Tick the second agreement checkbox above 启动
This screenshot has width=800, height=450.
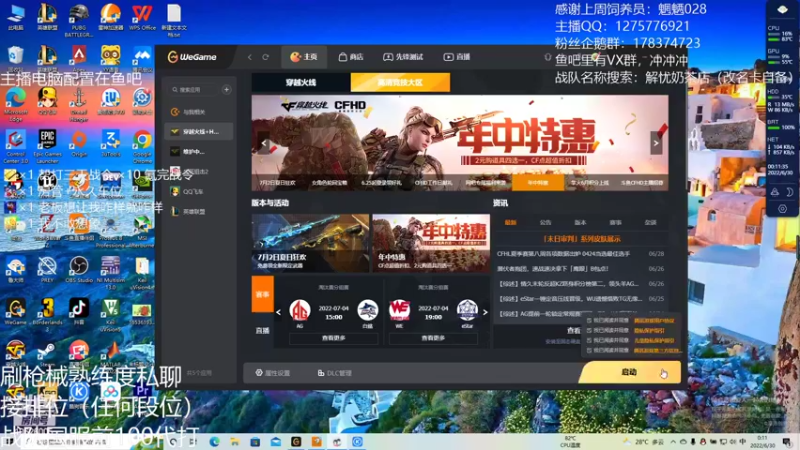pyautogui.click(x=589, y=331)
